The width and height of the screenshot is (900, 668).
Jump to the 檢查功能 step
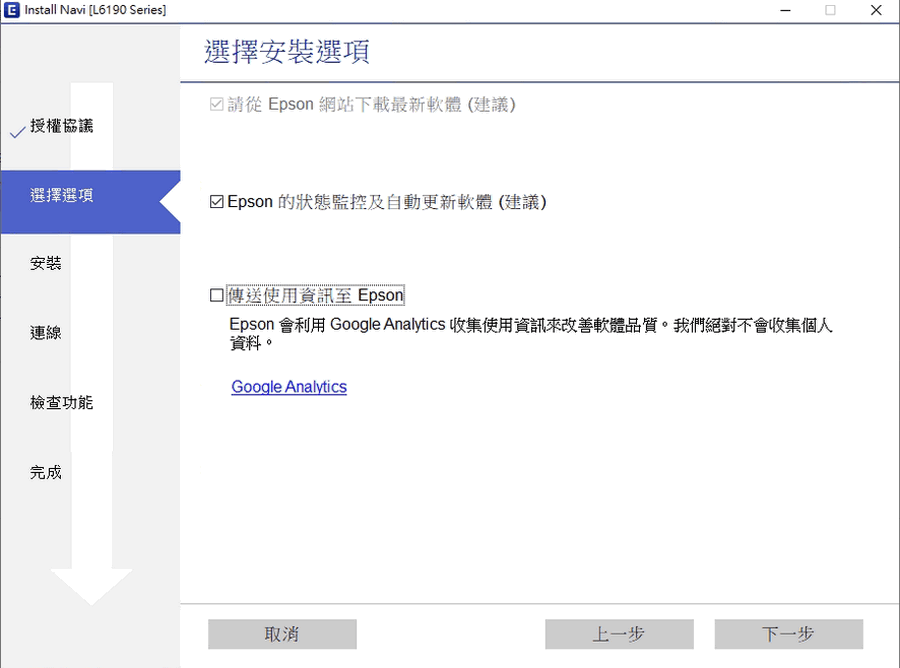click(x=62, y=403)
